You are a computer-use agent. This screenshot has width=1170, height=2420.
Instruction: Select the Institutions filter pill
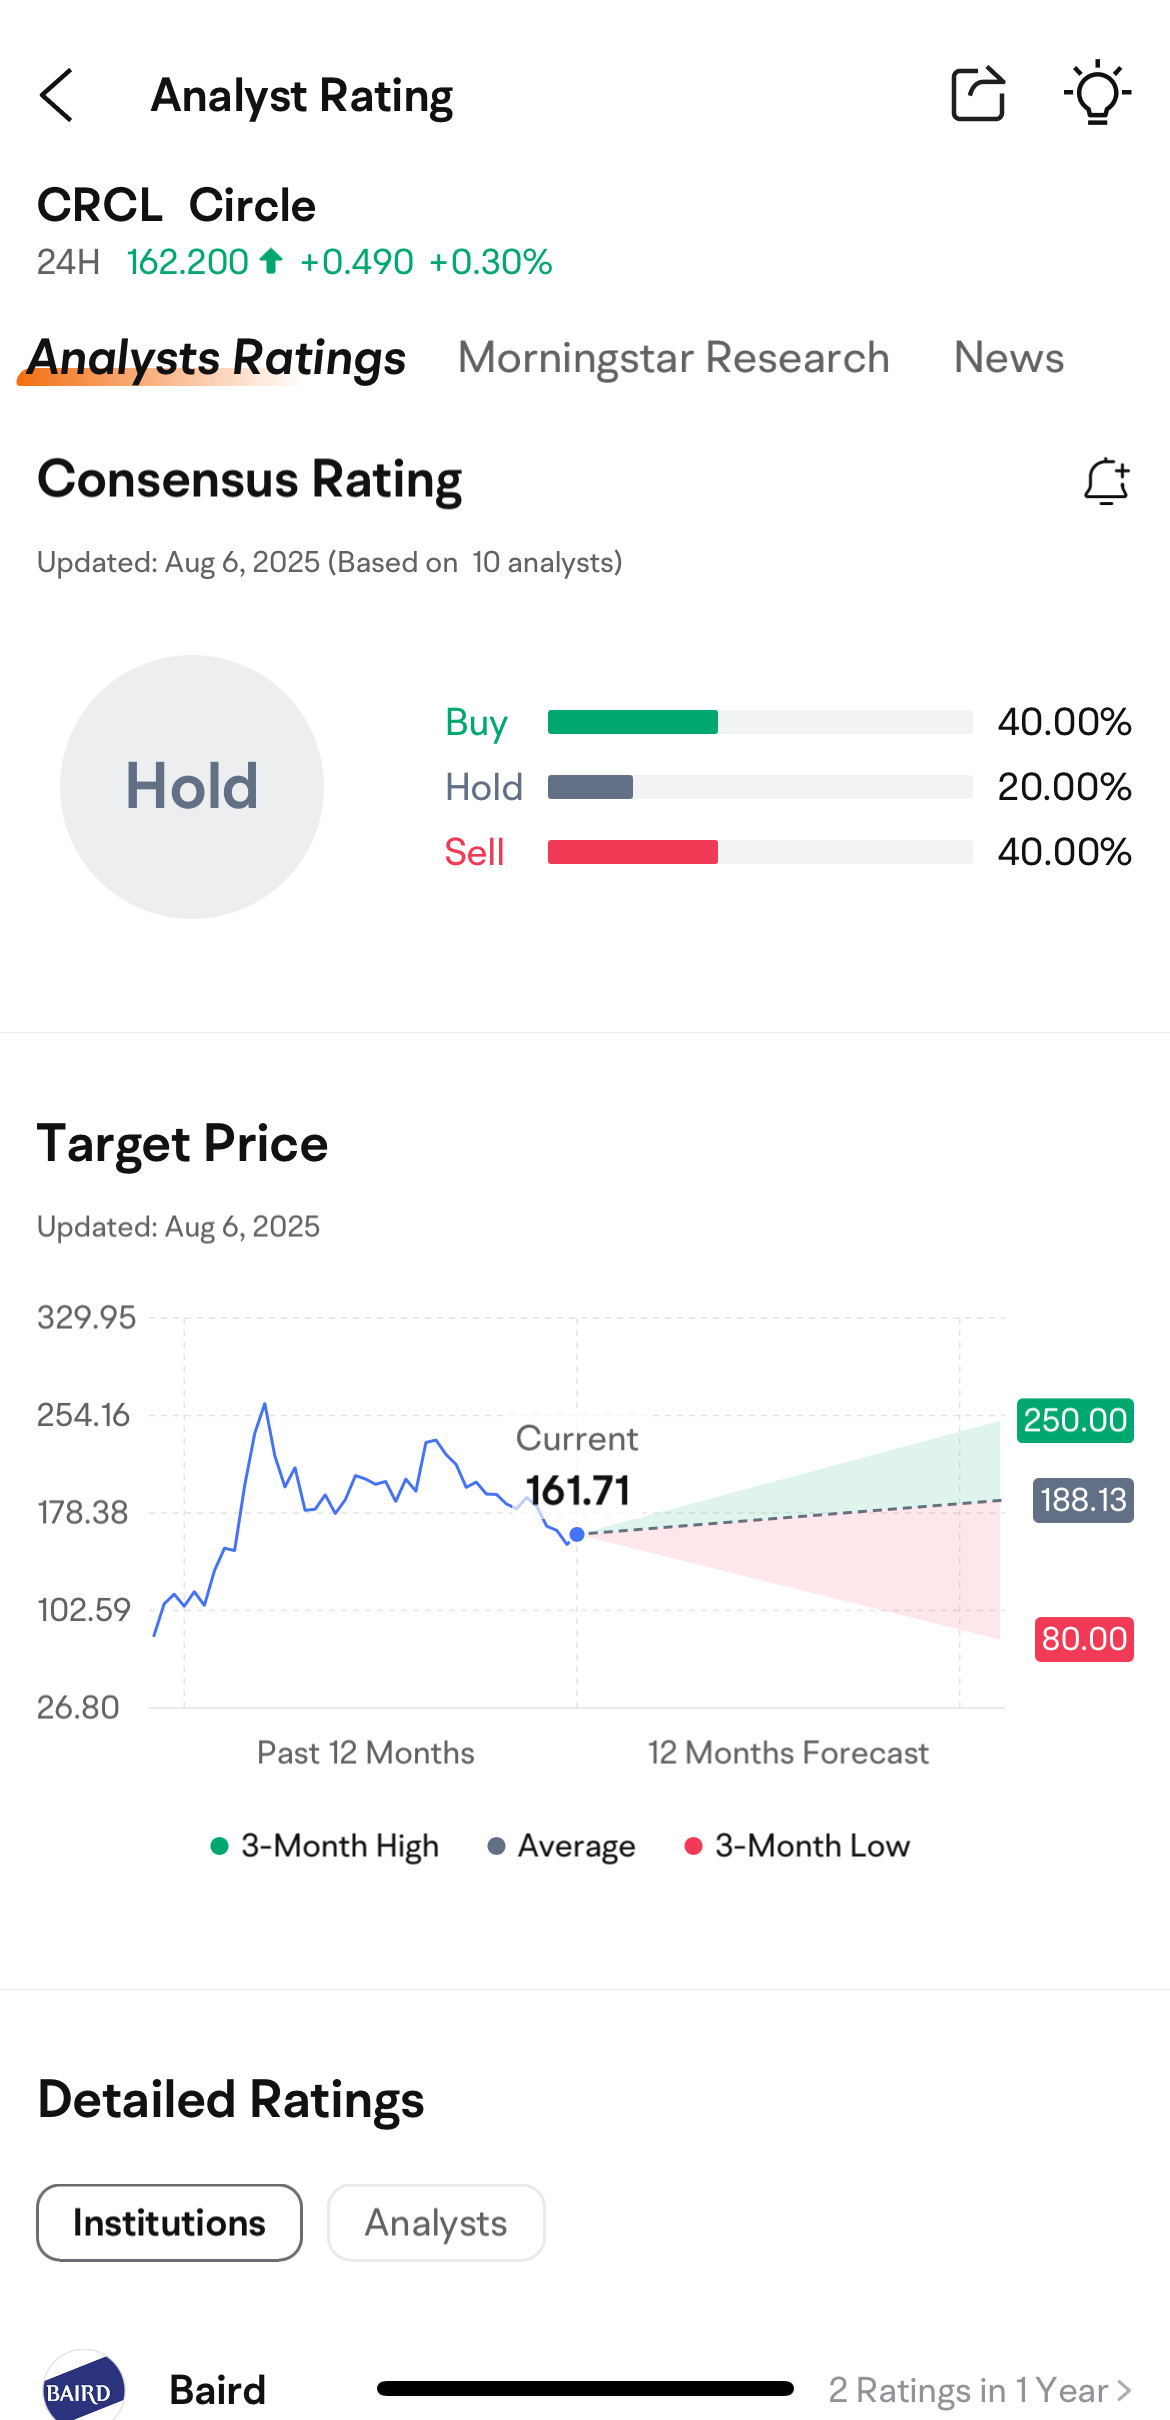pyautogui.click(x=169, y=2222)
